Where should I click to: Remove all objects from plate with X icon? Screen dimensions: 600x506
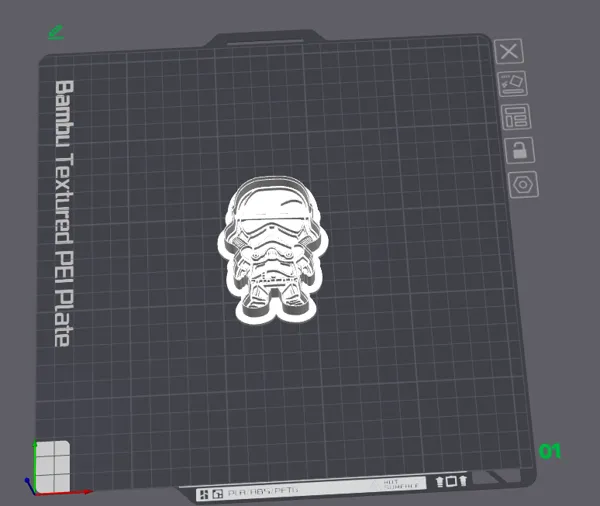[509, 51]
